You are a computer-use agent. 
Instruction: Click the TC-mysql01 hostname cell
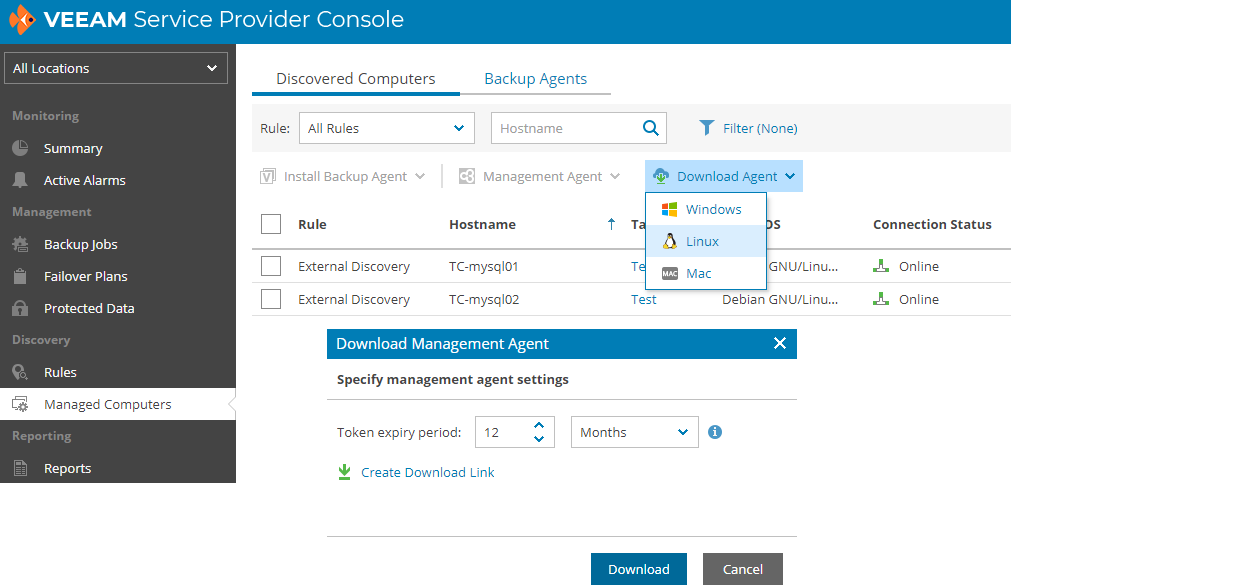[484, 266]
